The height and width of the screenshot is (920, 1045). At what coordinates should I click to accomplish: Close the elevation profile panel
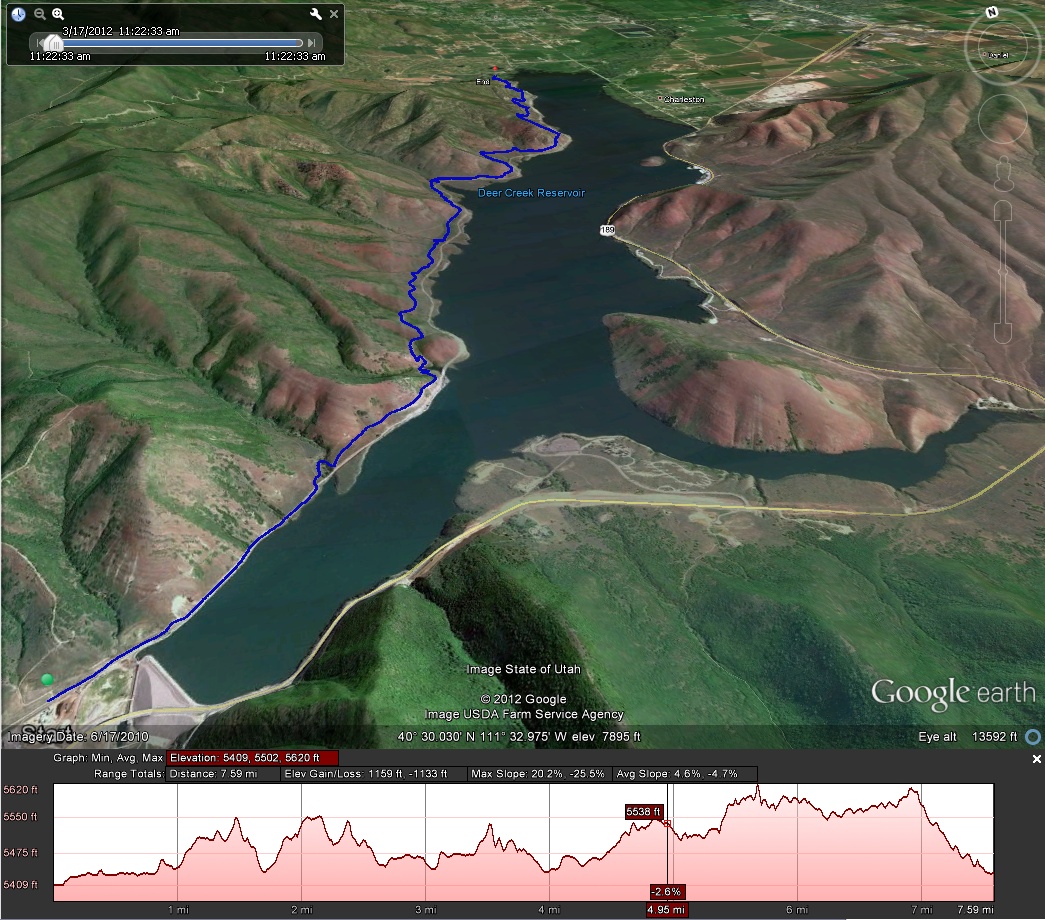click(1036, 759)
